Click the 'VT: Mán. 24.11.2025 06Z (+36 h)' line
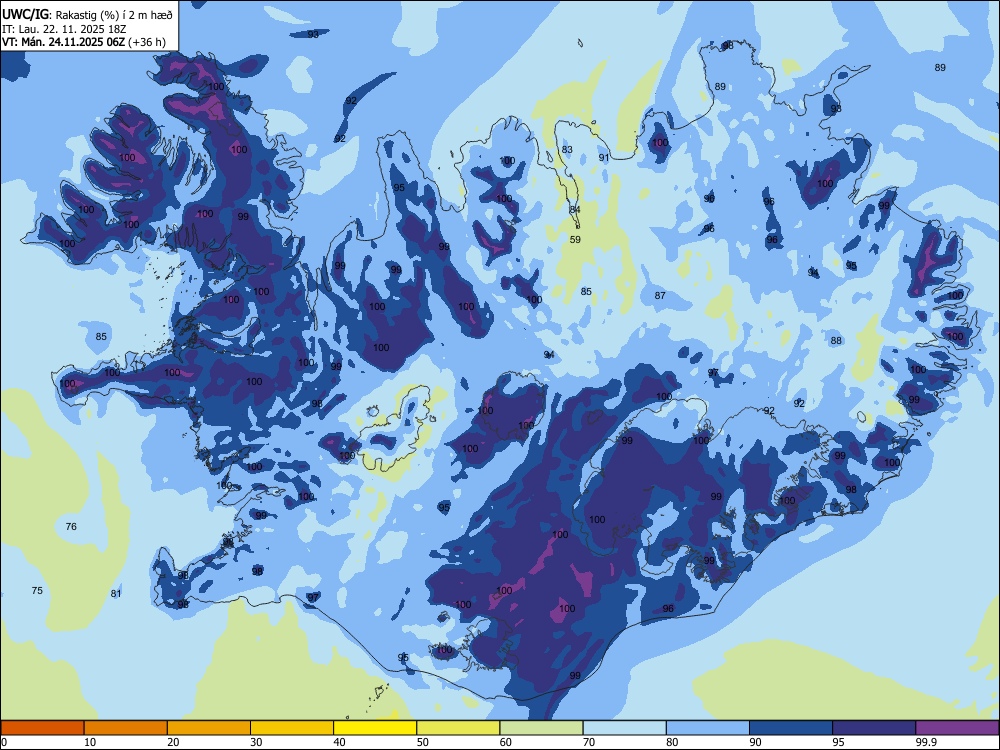 click(84, 42)
